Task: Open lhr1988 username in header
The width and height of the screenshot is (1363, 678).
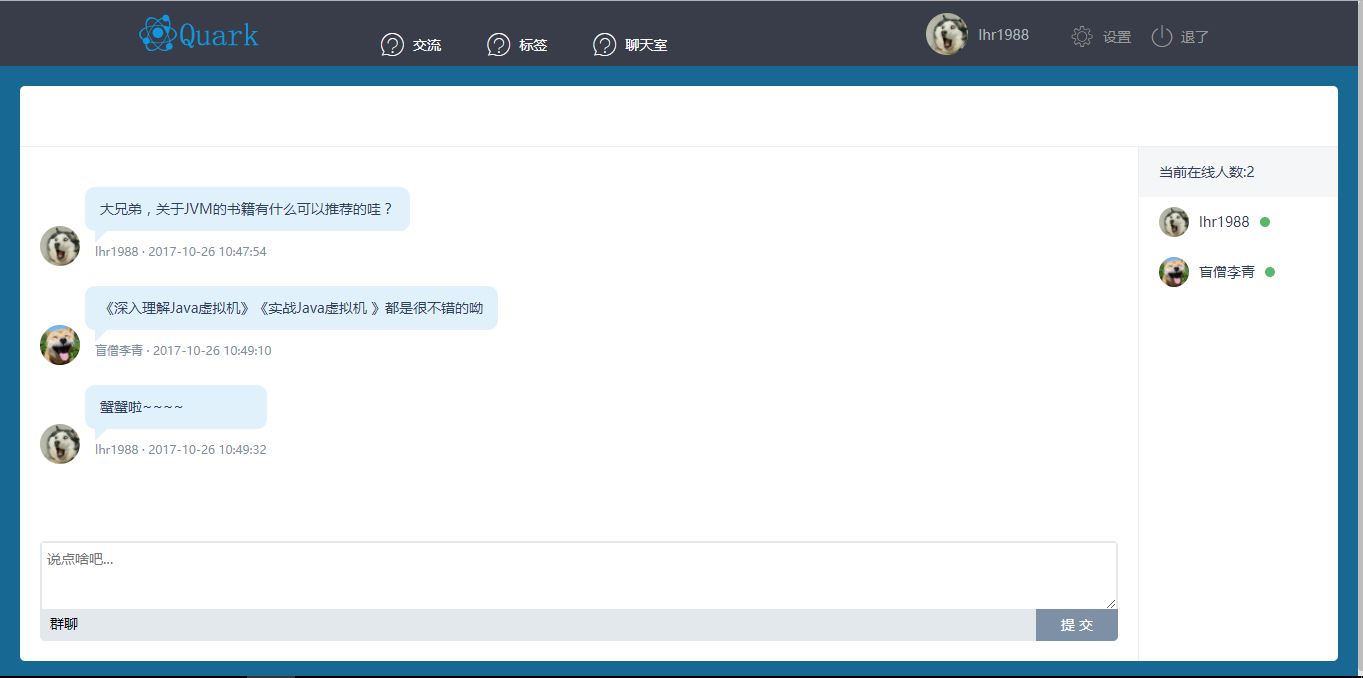Action: 1003,35
